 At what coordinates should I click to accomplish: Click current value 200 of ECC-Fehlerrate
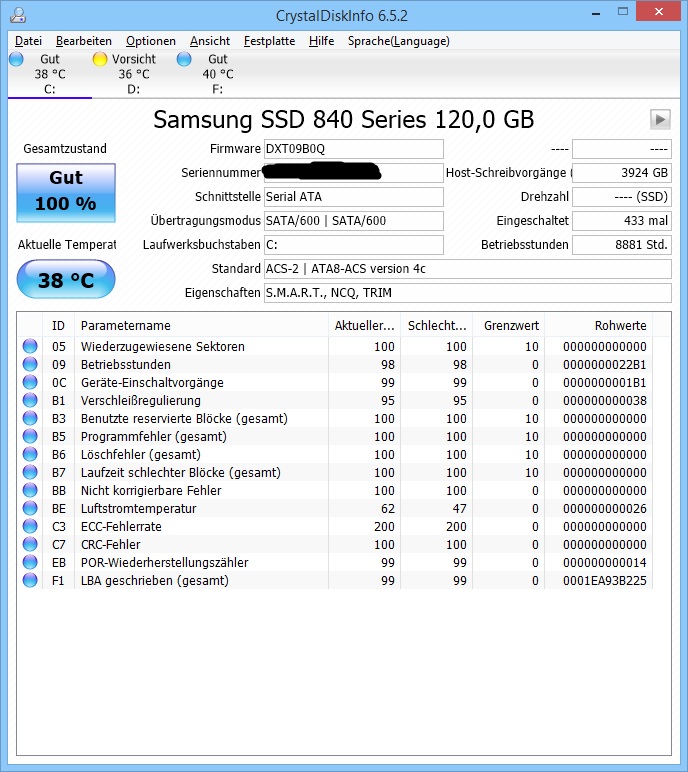384,527
